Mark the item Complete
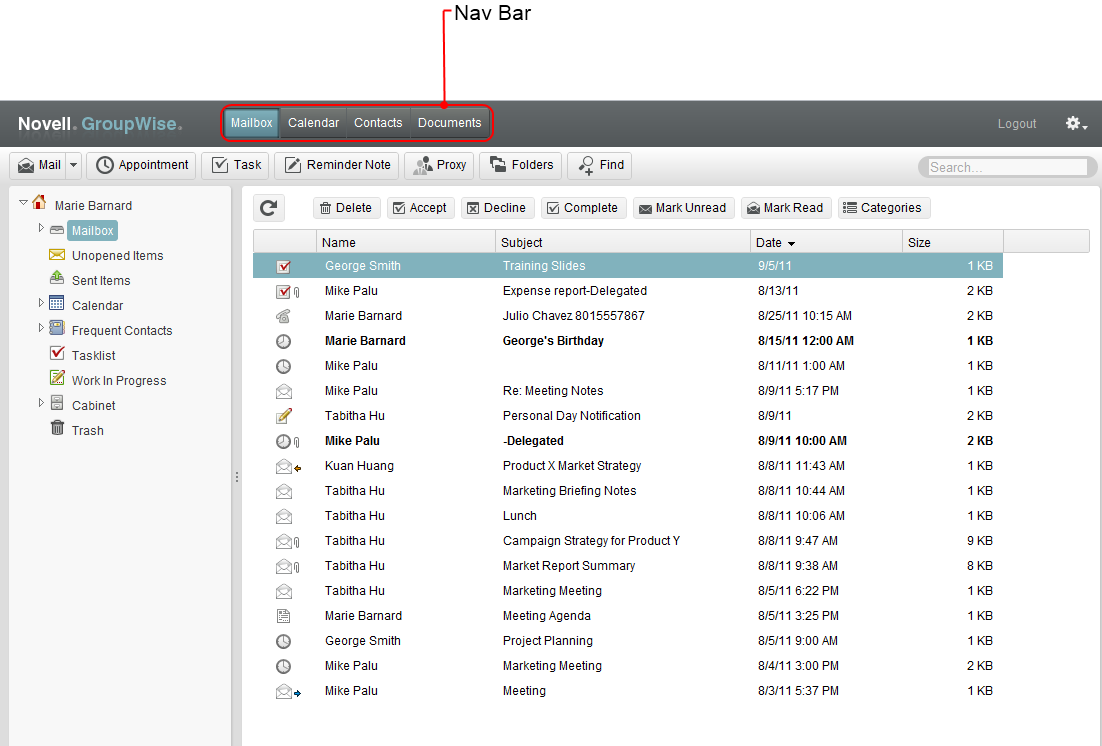The width and height of the screenshot is (1102, 746). click(x=583, y=208)
